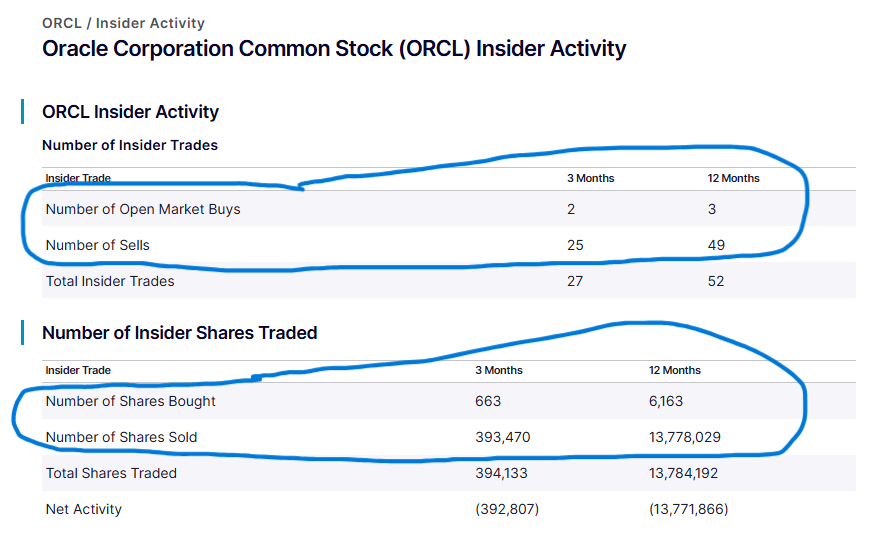
Task: Click the net activity value (13,771,866)
Action: [688, 509]
